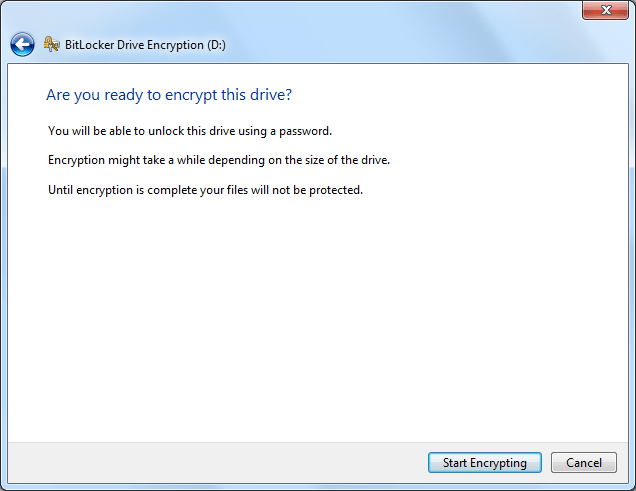This screenshot has width=636, height=491.
Task: Click the Encryption might take a while line
Action: 219,160
